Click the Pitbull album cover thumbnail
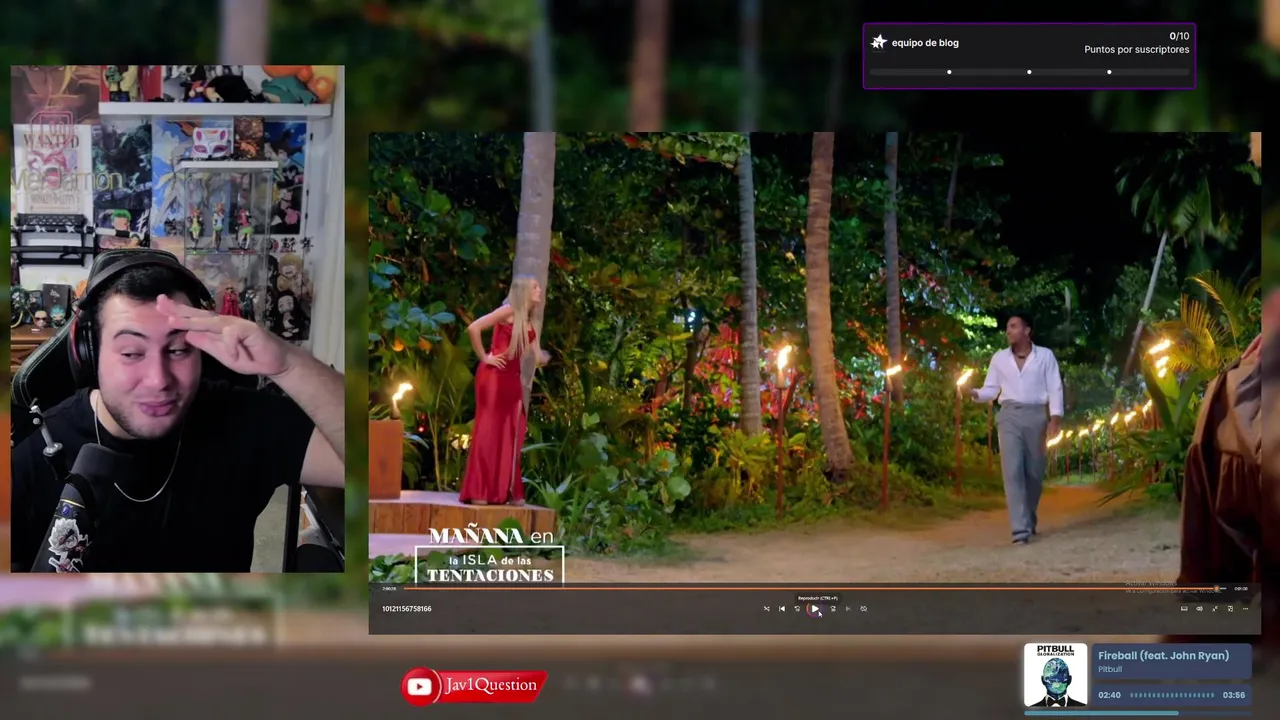Screen dimensions: 1280x720 click(1055, 675)
